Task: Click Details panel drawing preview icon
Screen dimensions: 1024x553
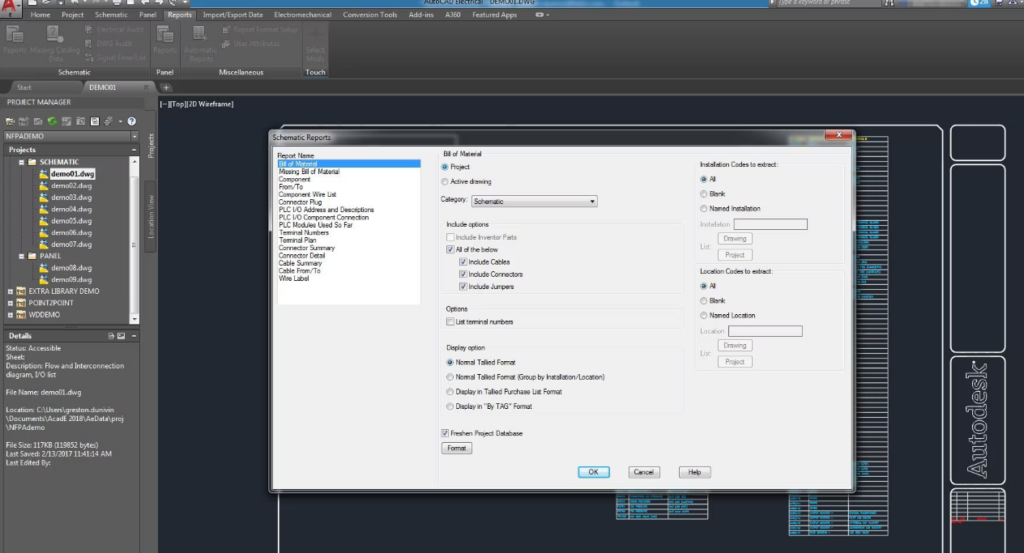Action: [x=121, y=336]
